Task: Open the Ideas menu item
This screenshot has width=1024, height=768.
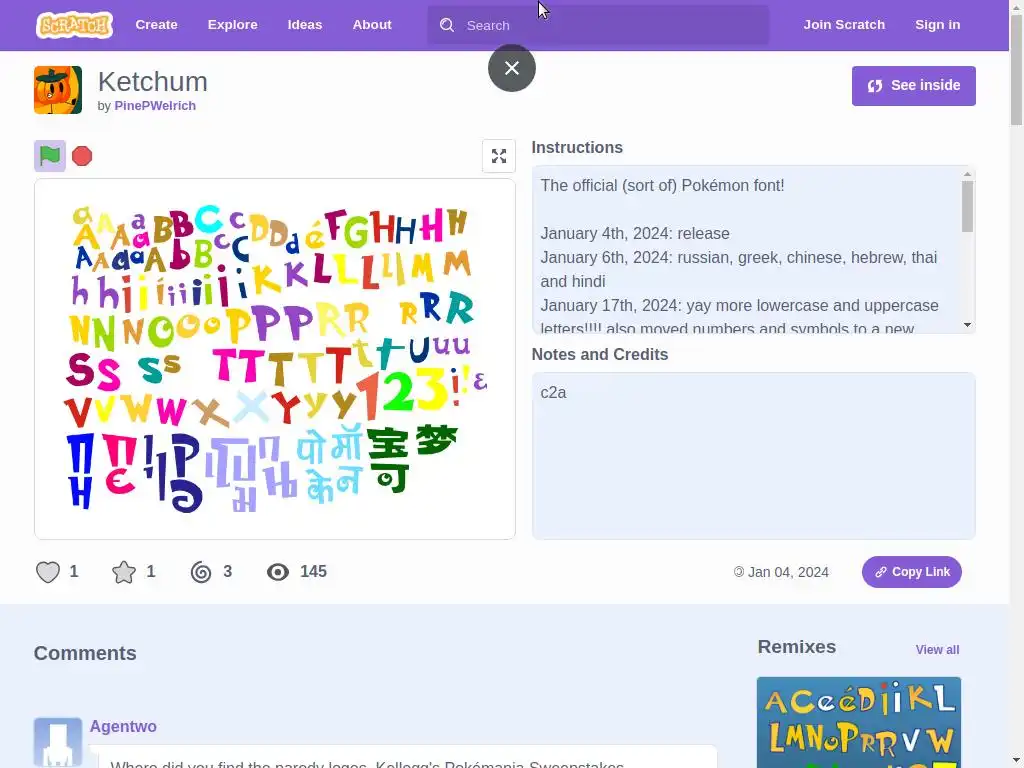Action: (305, 25)
